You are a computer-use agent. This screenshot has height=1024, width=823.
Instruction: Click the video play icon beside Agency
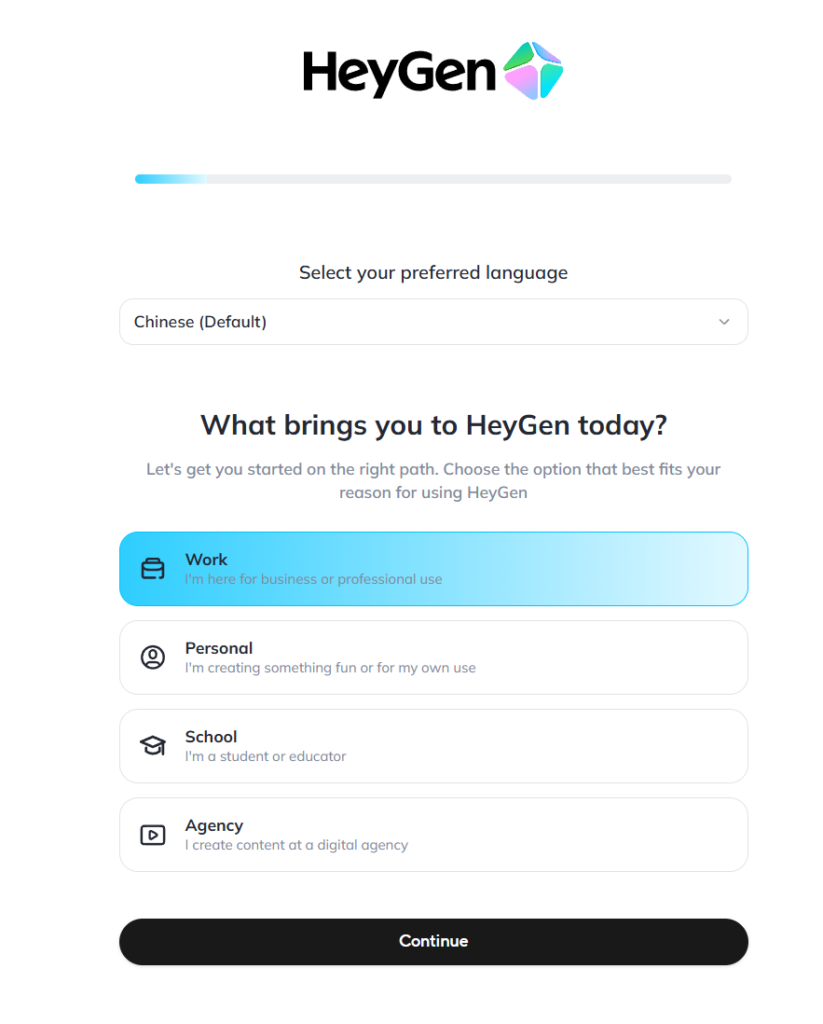[x=152, y=835]
